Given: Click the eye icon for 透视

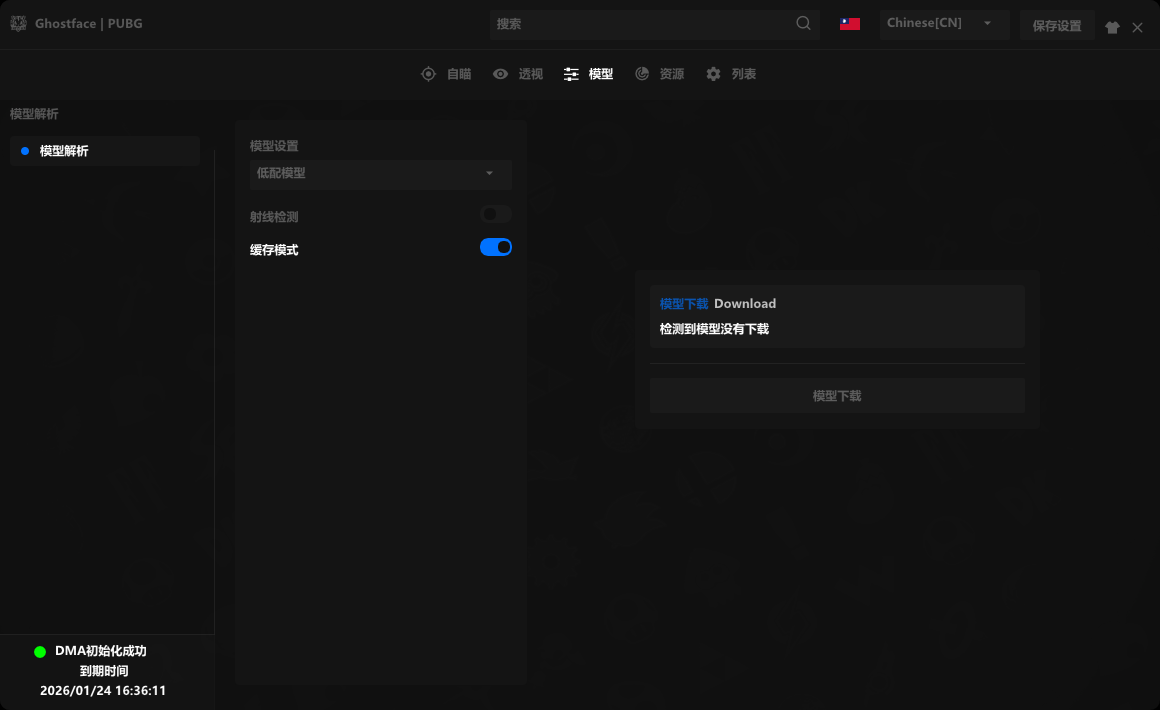Looking at the screenshot, I should pos(500,74).
